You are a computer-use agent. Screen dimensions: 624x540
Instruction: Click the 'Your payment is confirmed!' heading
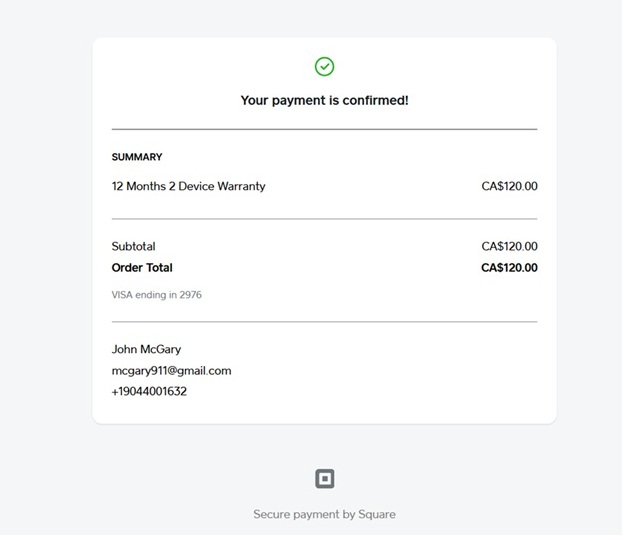coord(324,101)
